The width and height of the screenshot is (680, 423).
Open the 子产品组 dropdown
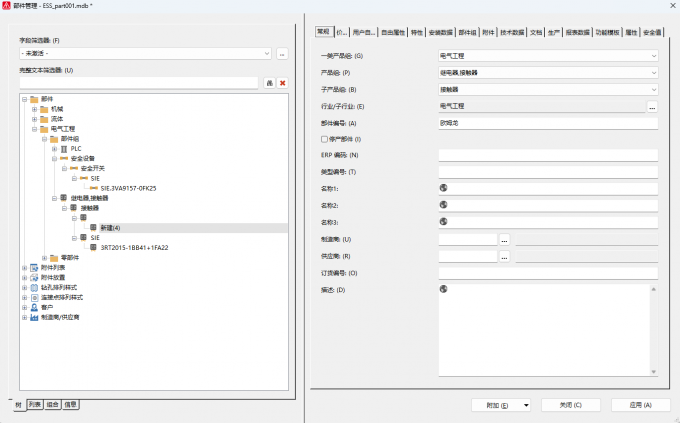(x=654, y=90)
